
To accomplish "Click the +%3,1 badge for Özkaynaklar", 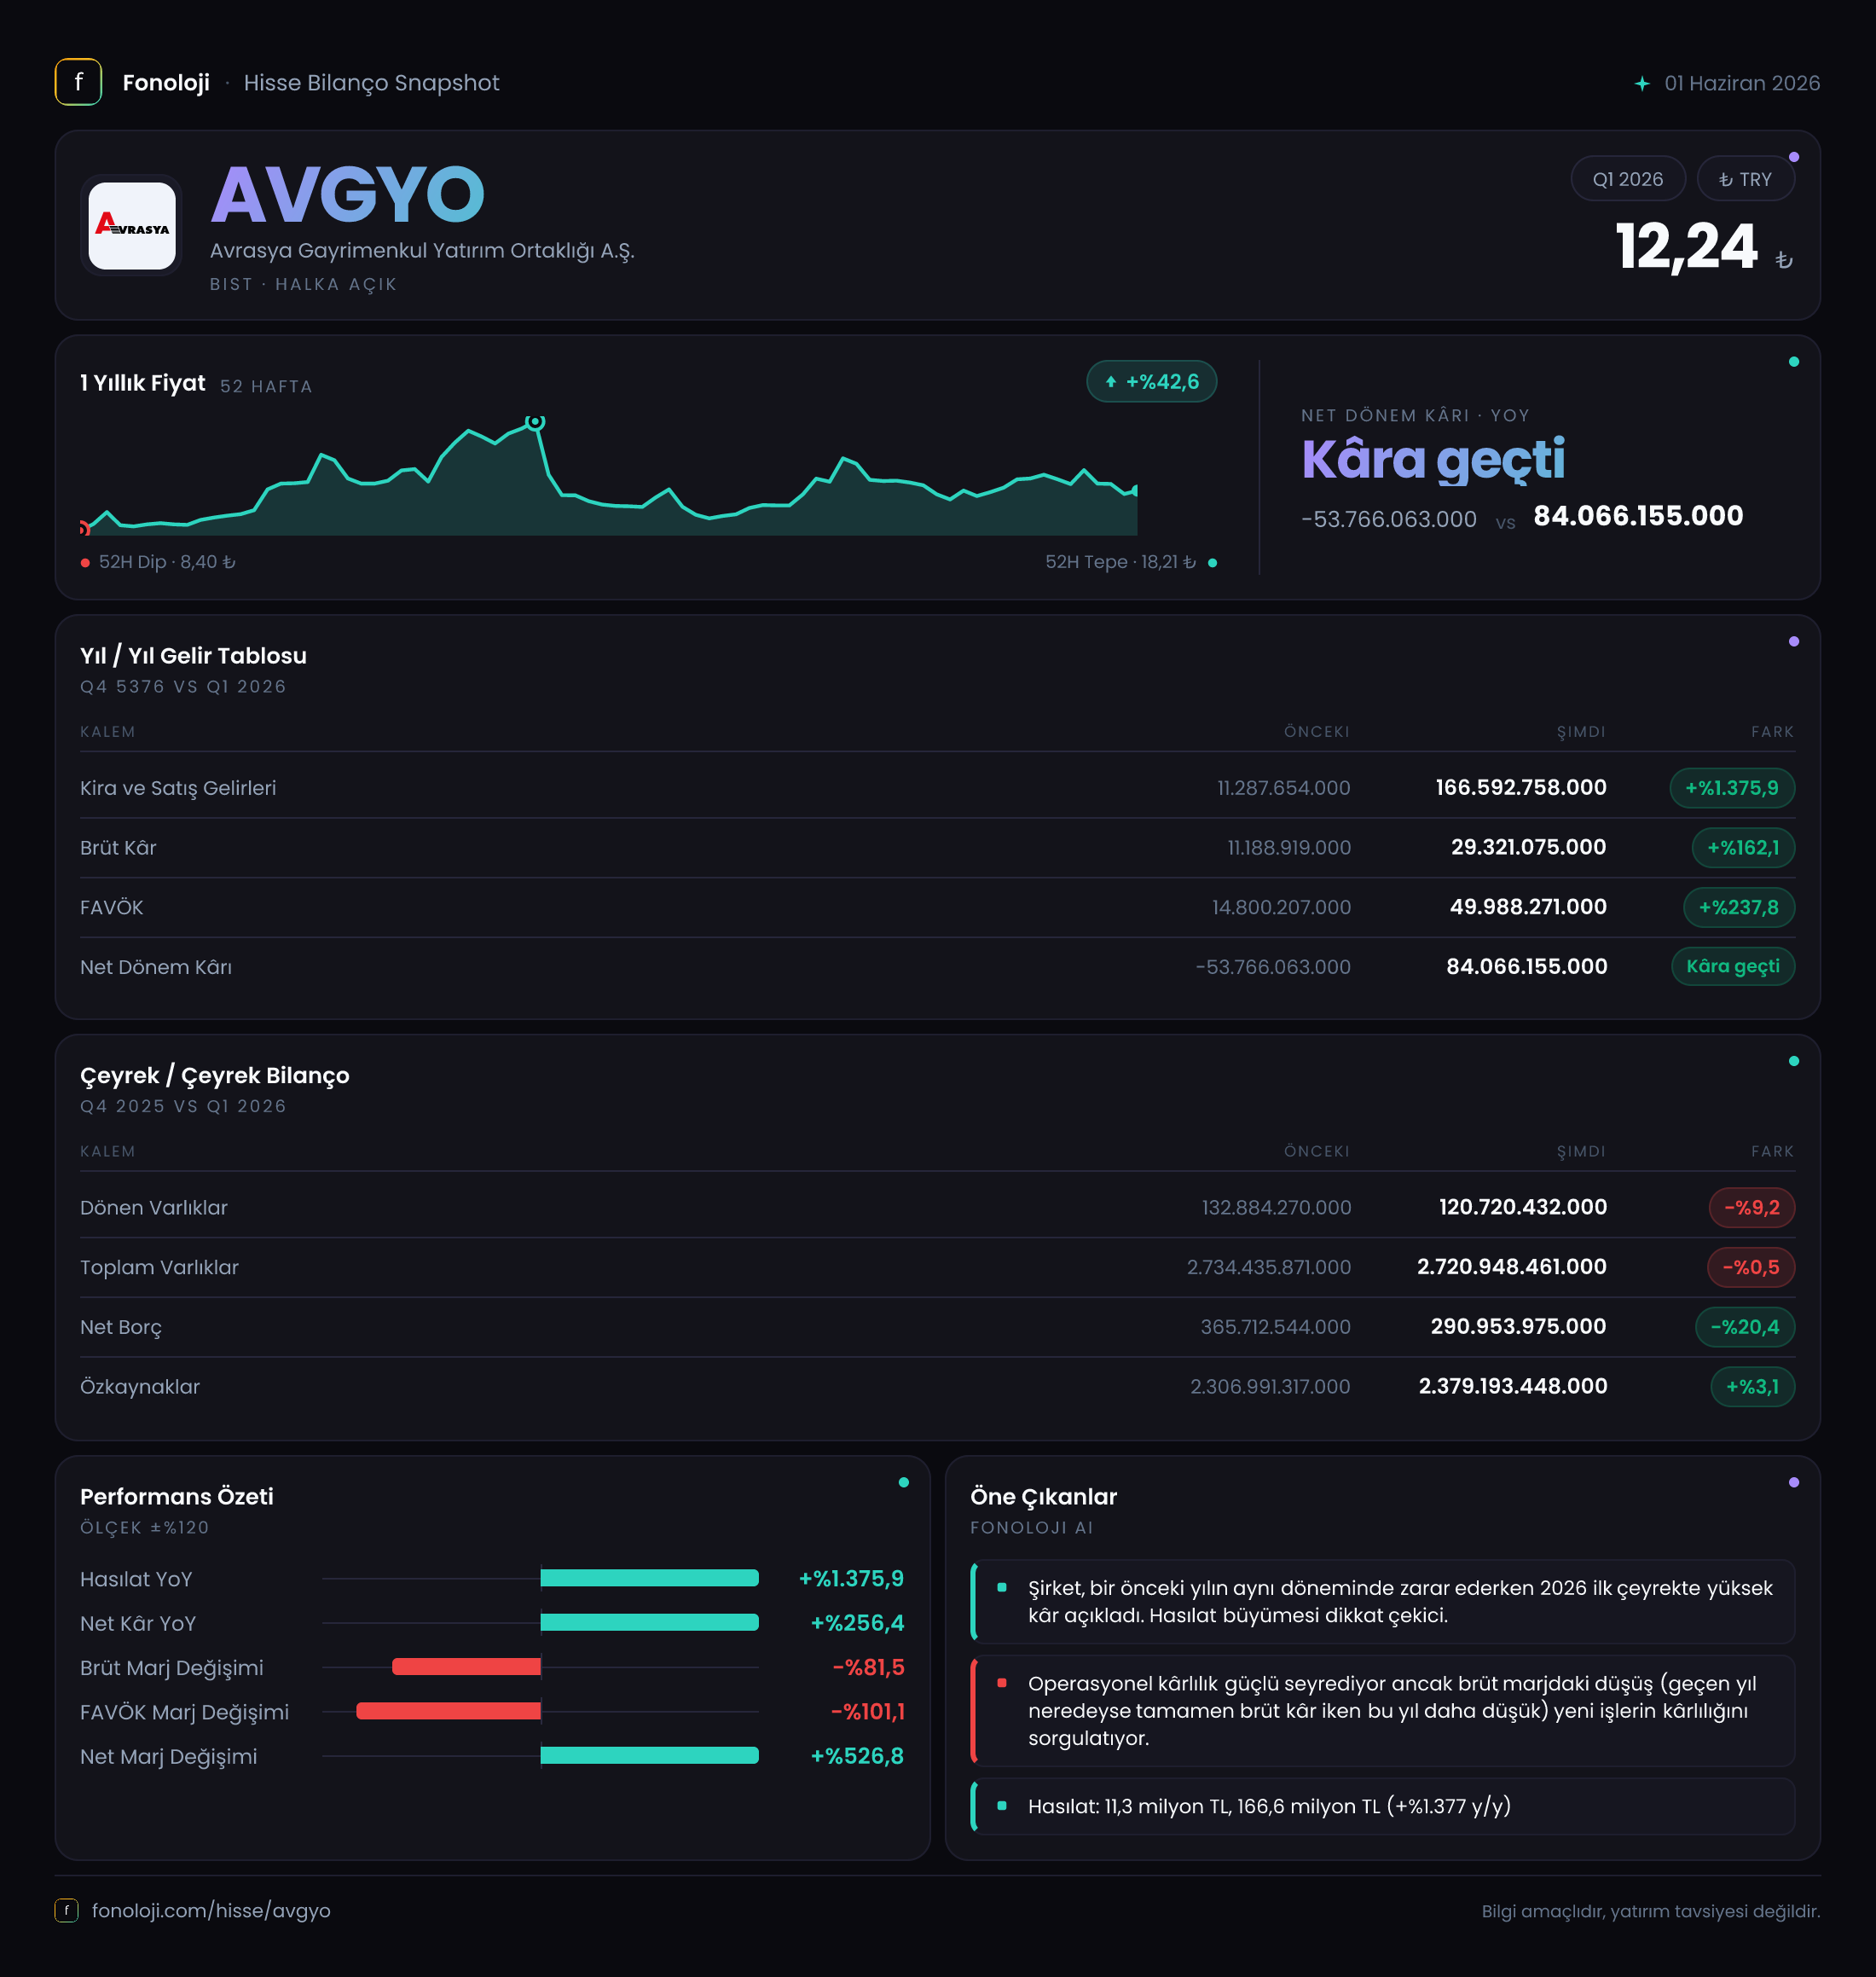I will (1753, 1386).
